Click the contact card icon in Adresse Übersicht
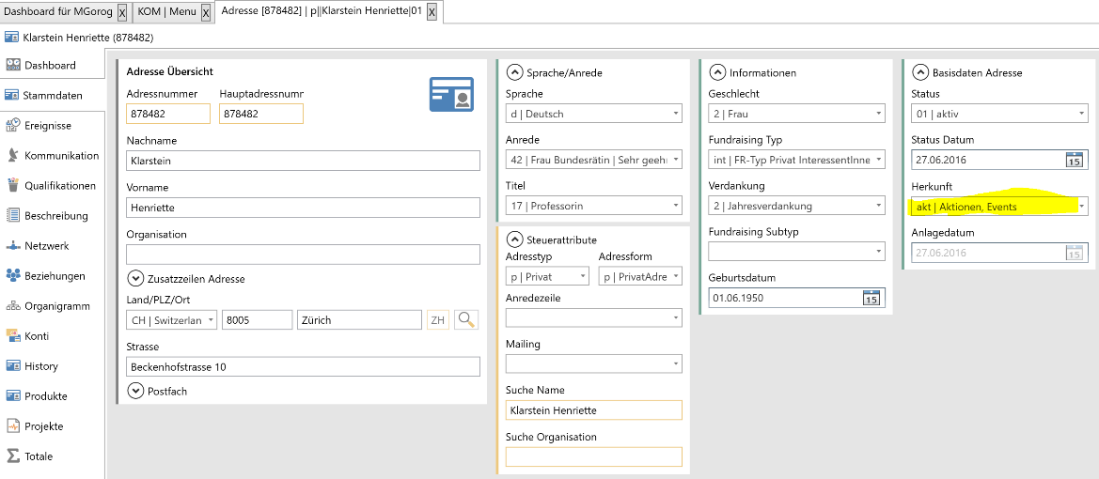1099x479 pixels. coord(451,94)
